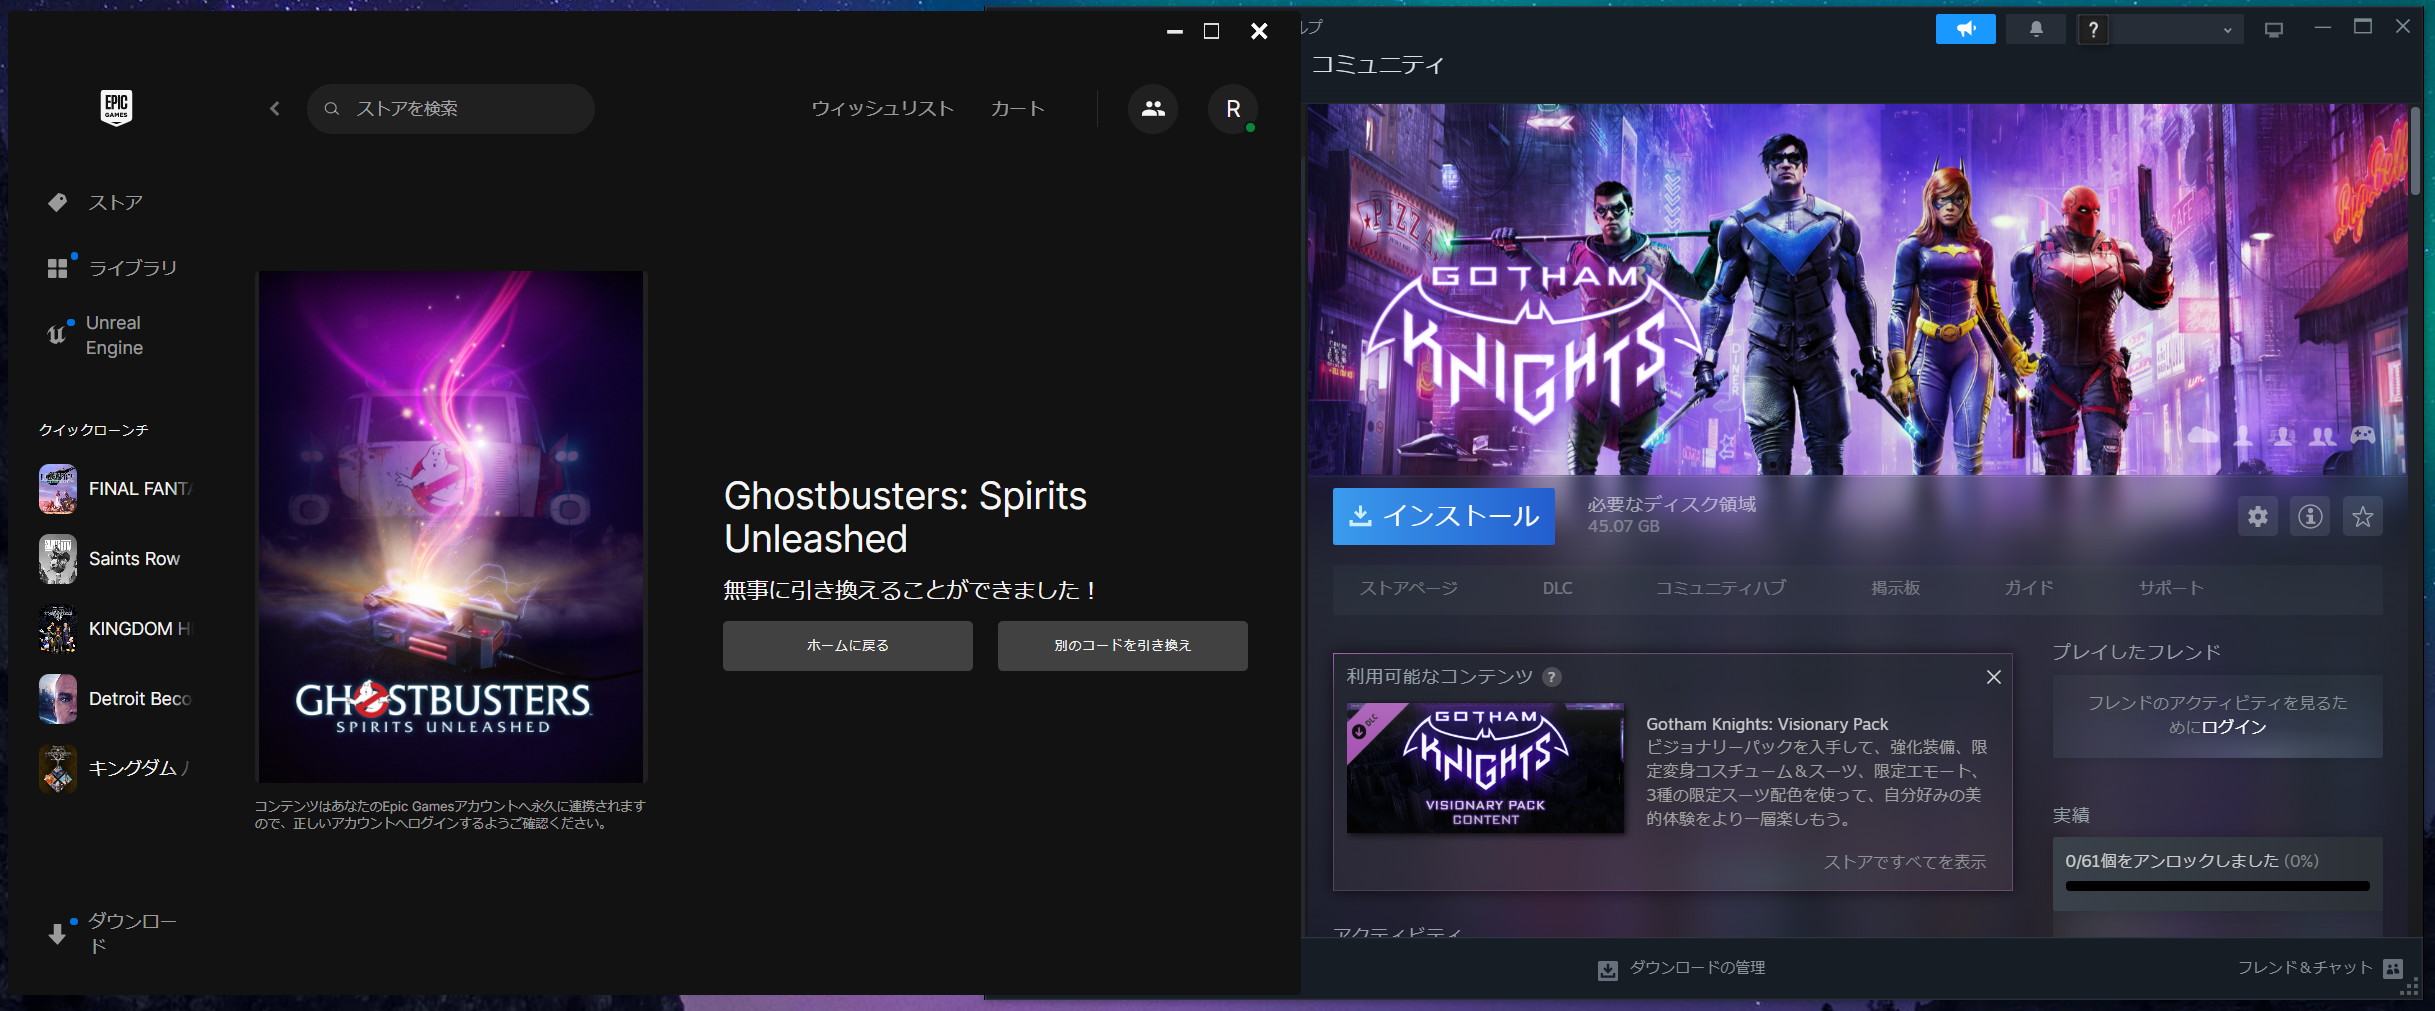The height and width of the screenshot is (1011, 2435).
Task: Click the game controller support icon on banner
Action: [x=2363, y=436]
